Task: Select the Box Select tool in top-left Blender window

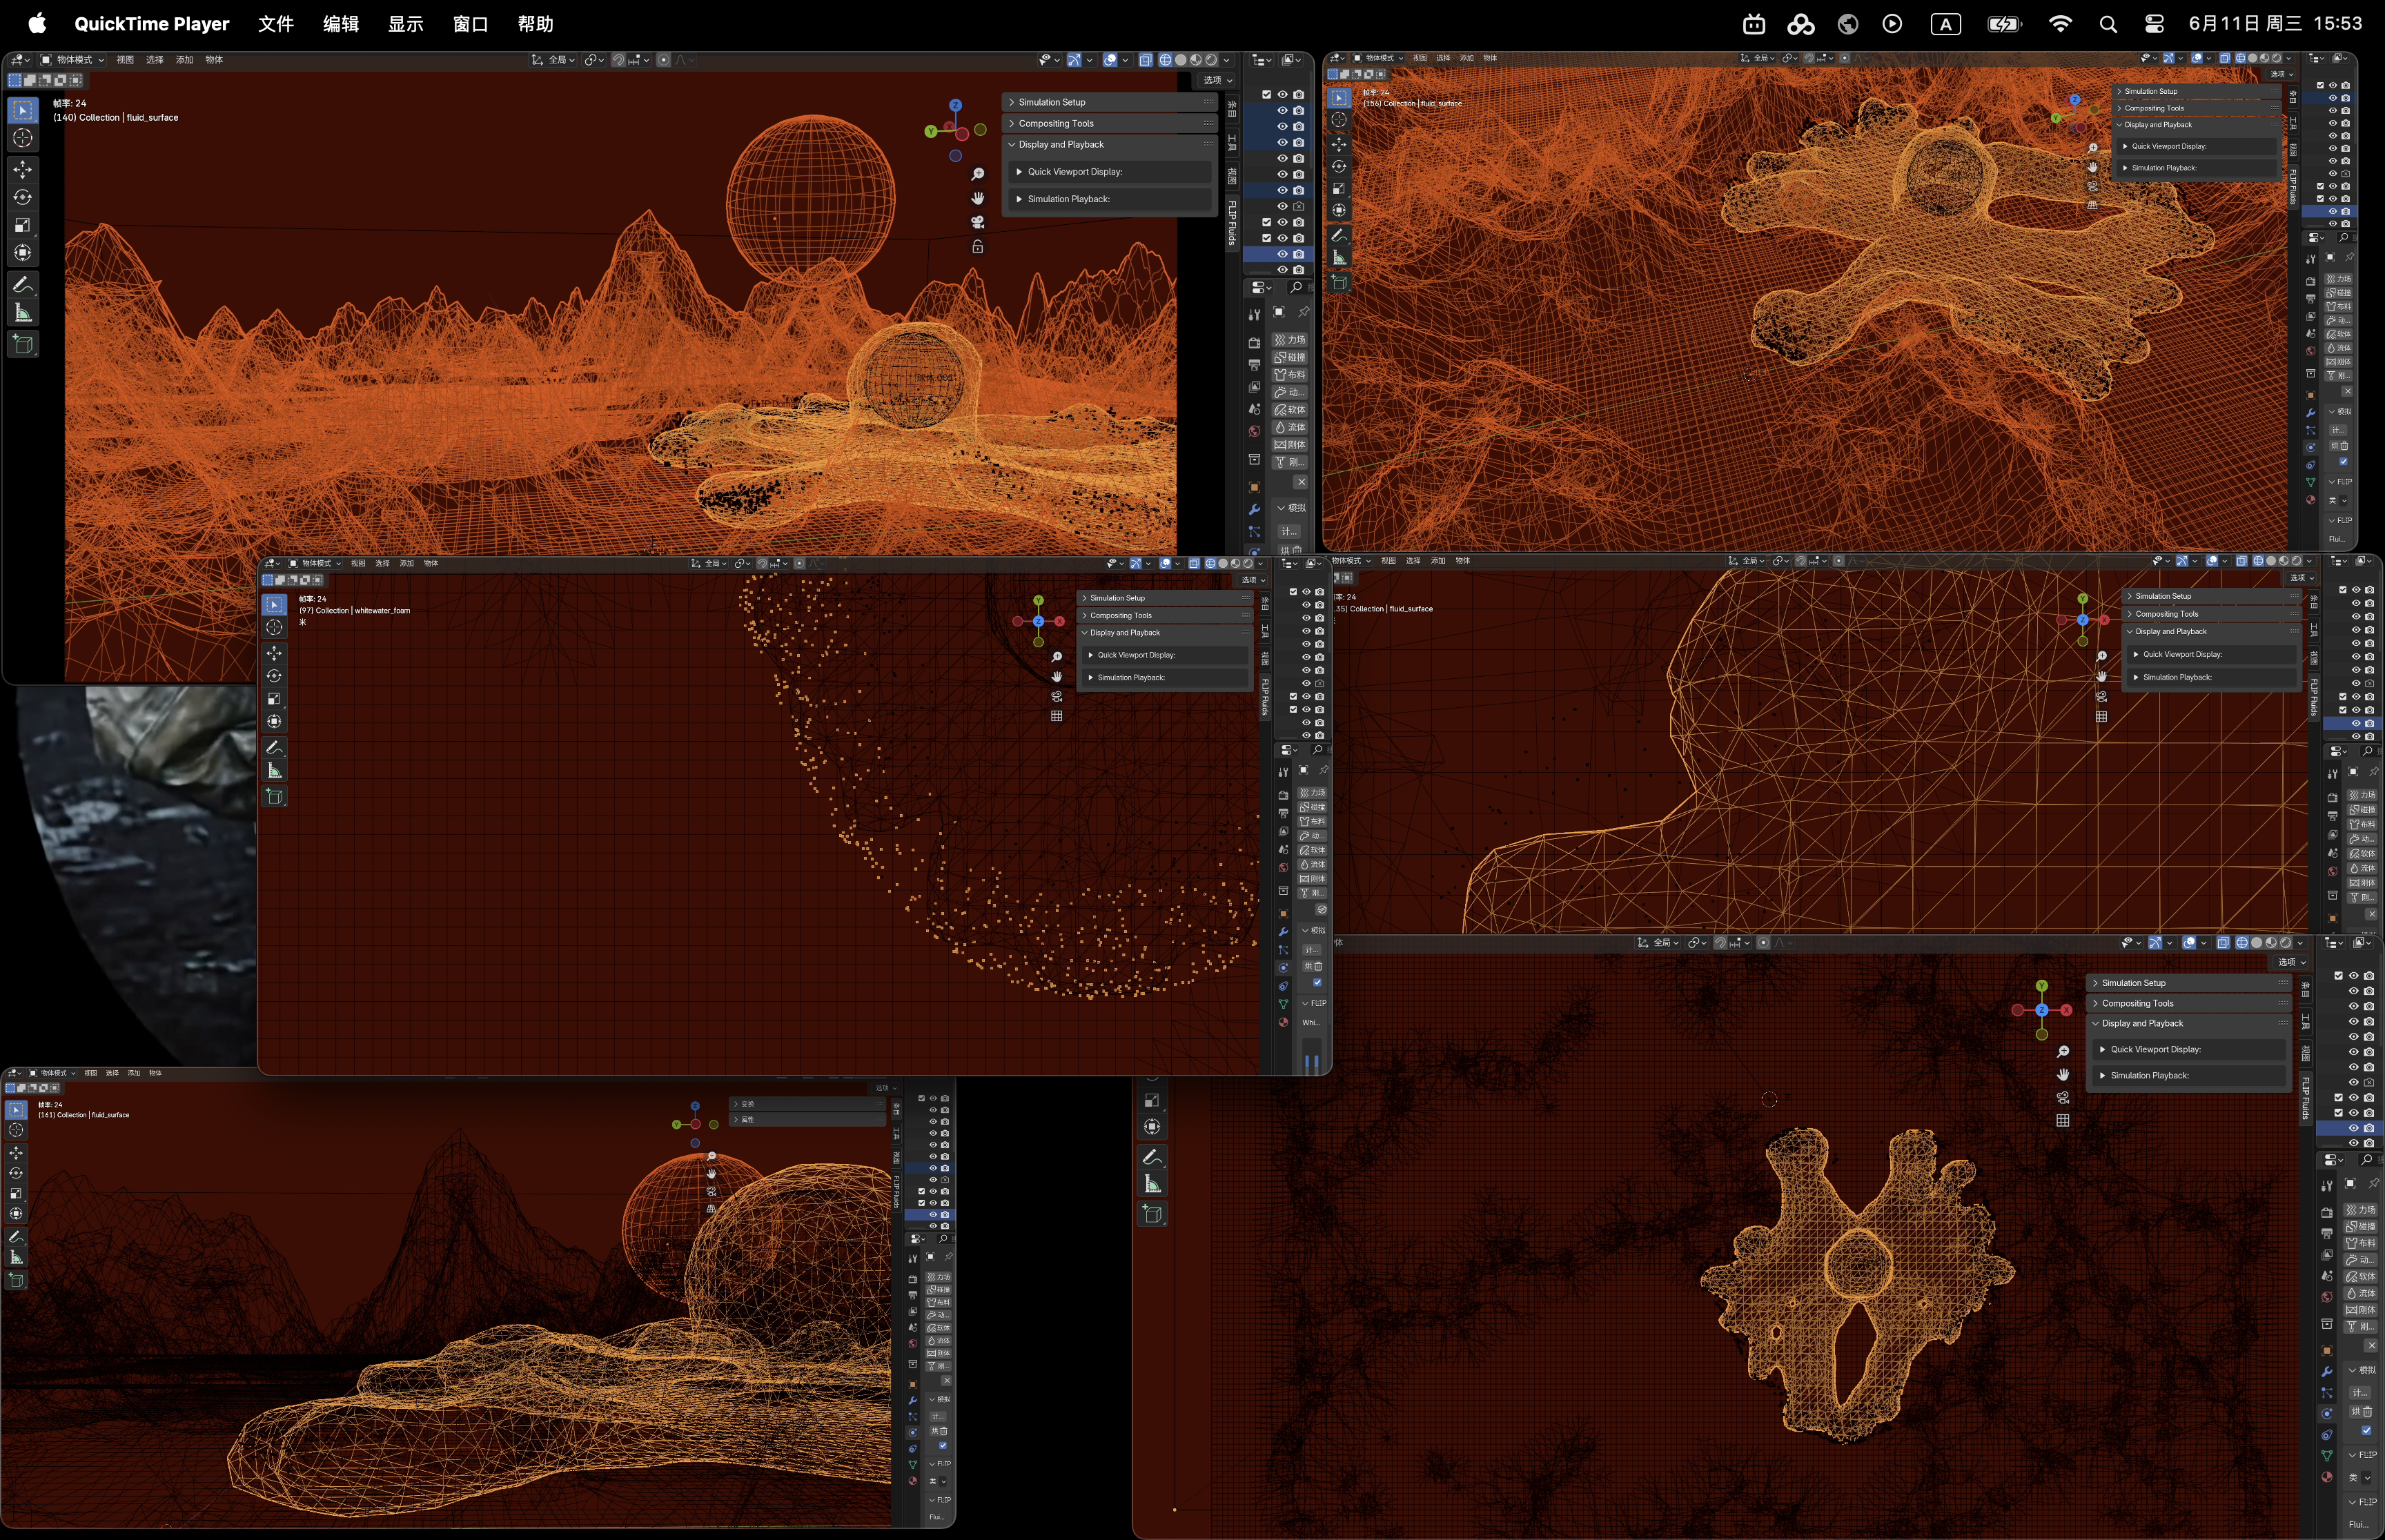Action: [23, 110]
